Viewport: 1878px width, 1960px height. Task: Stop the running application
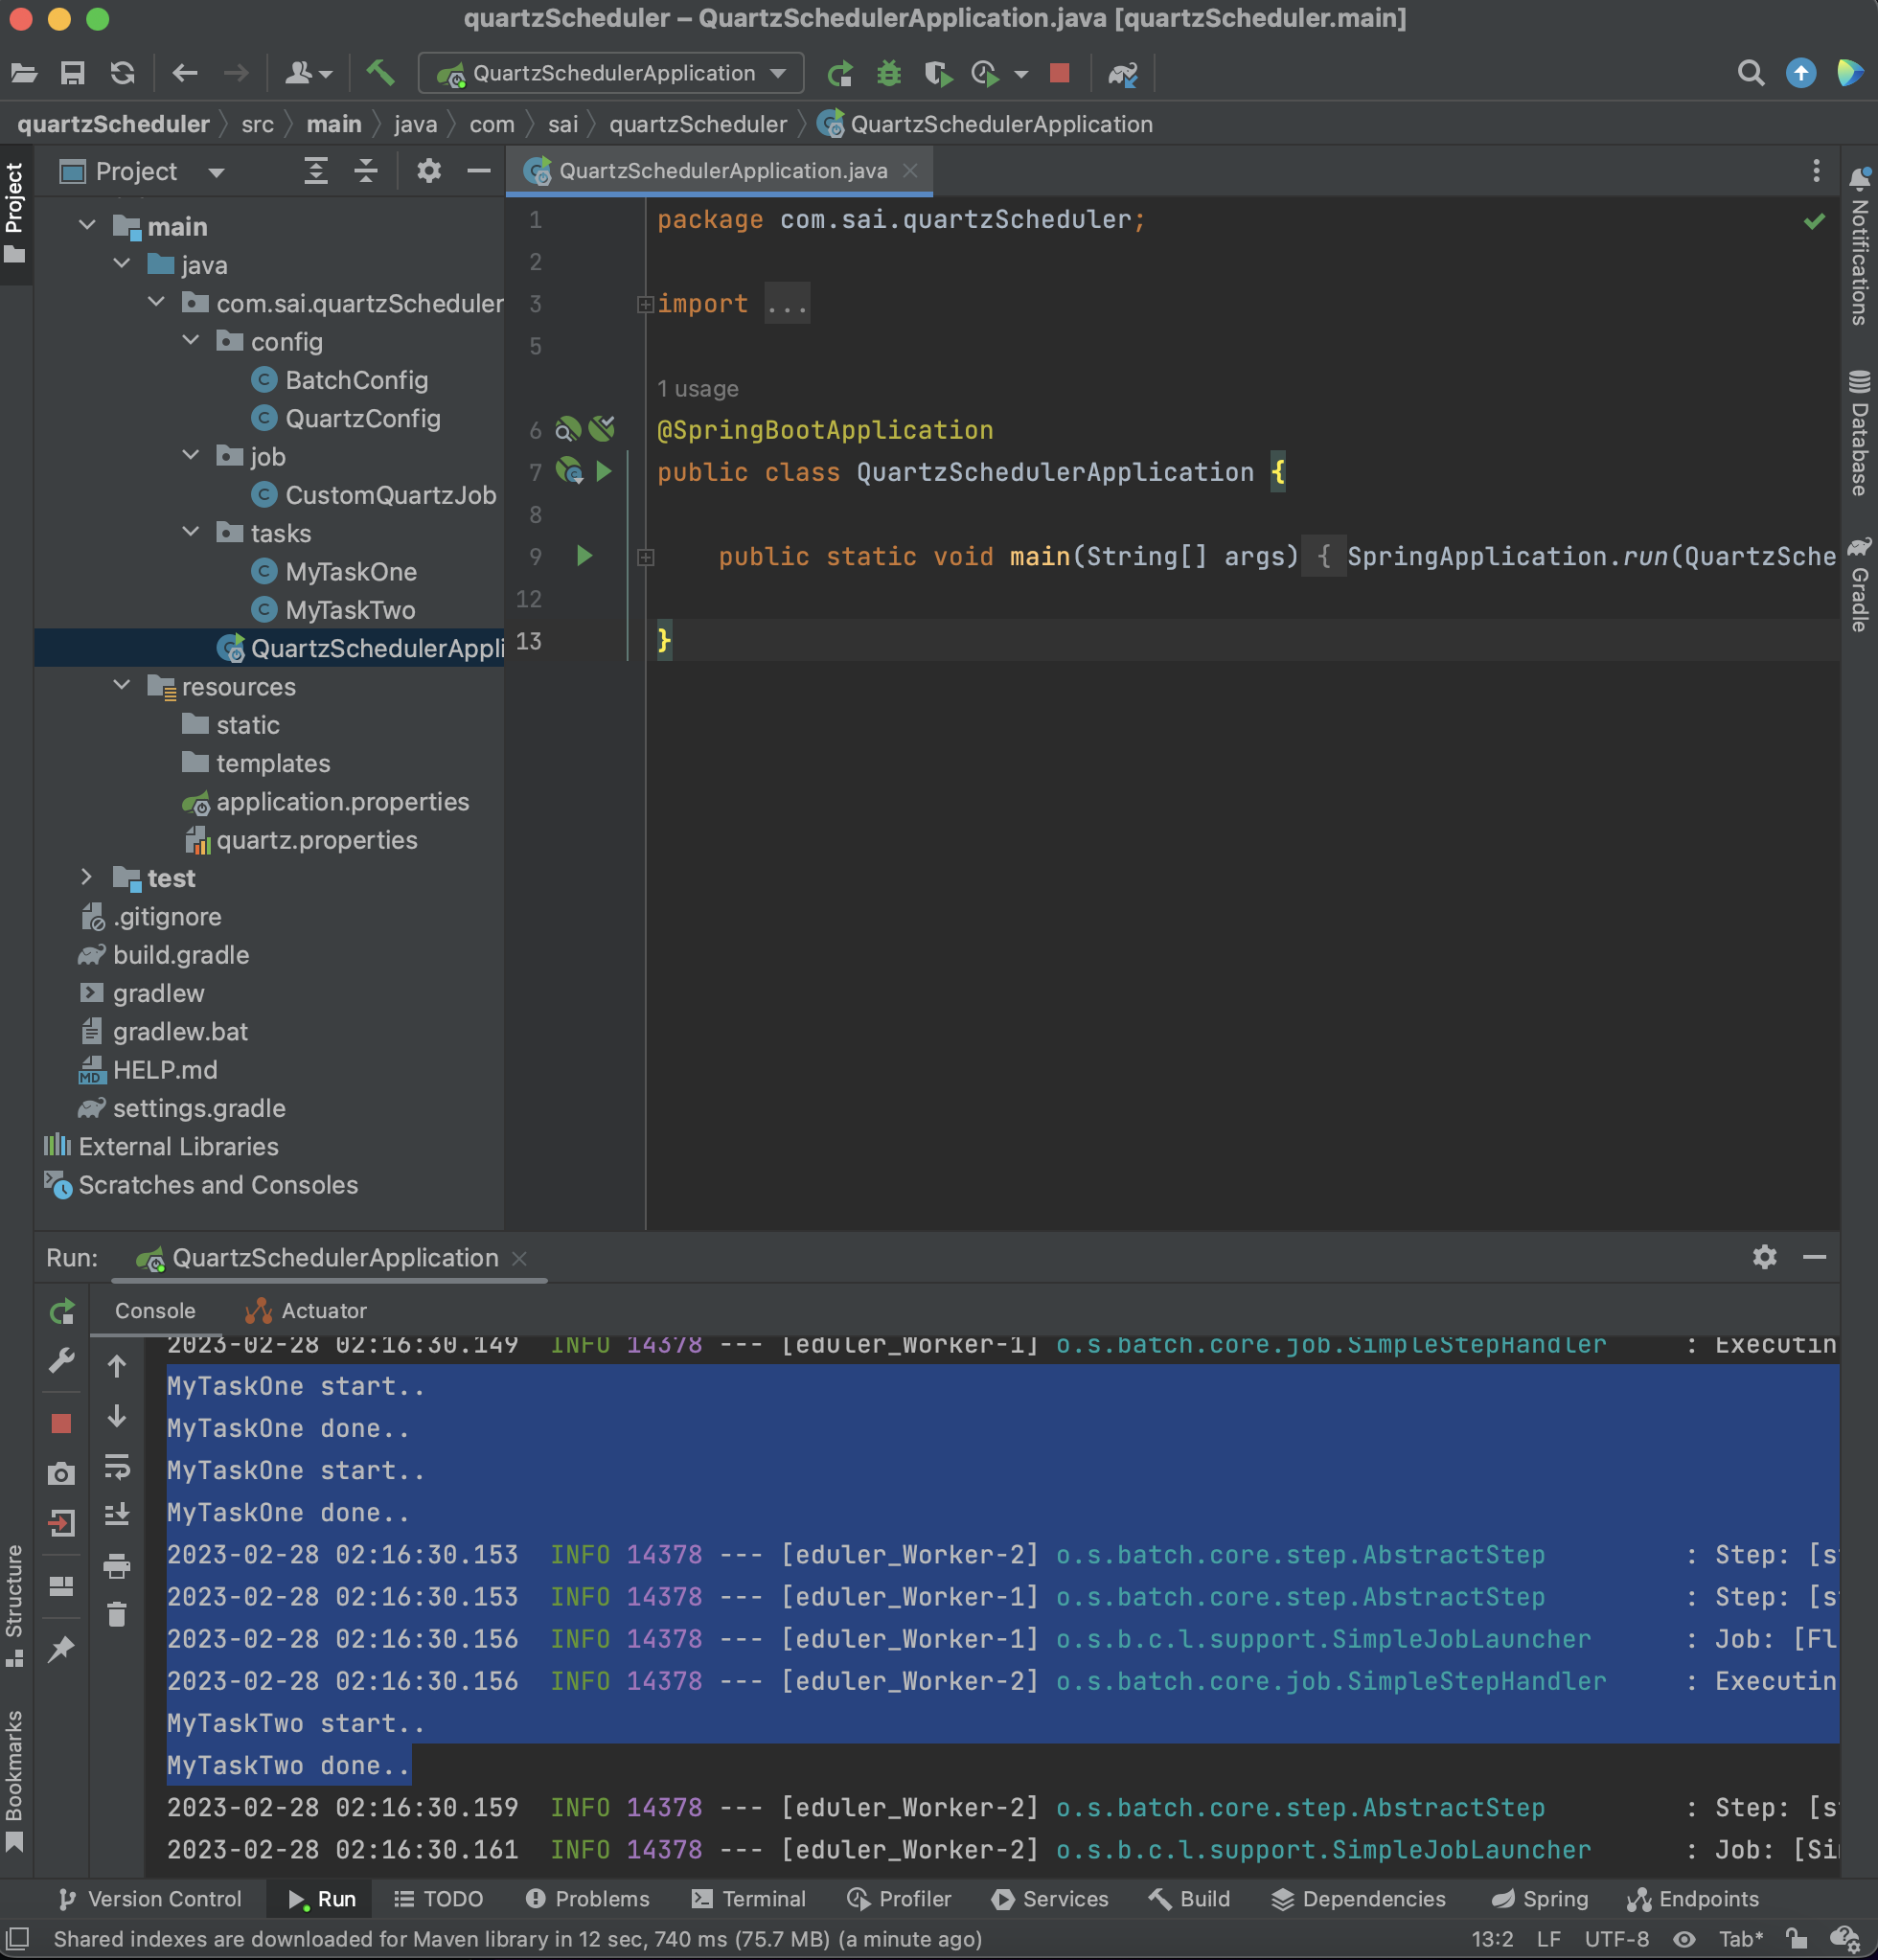[1061, 73]
